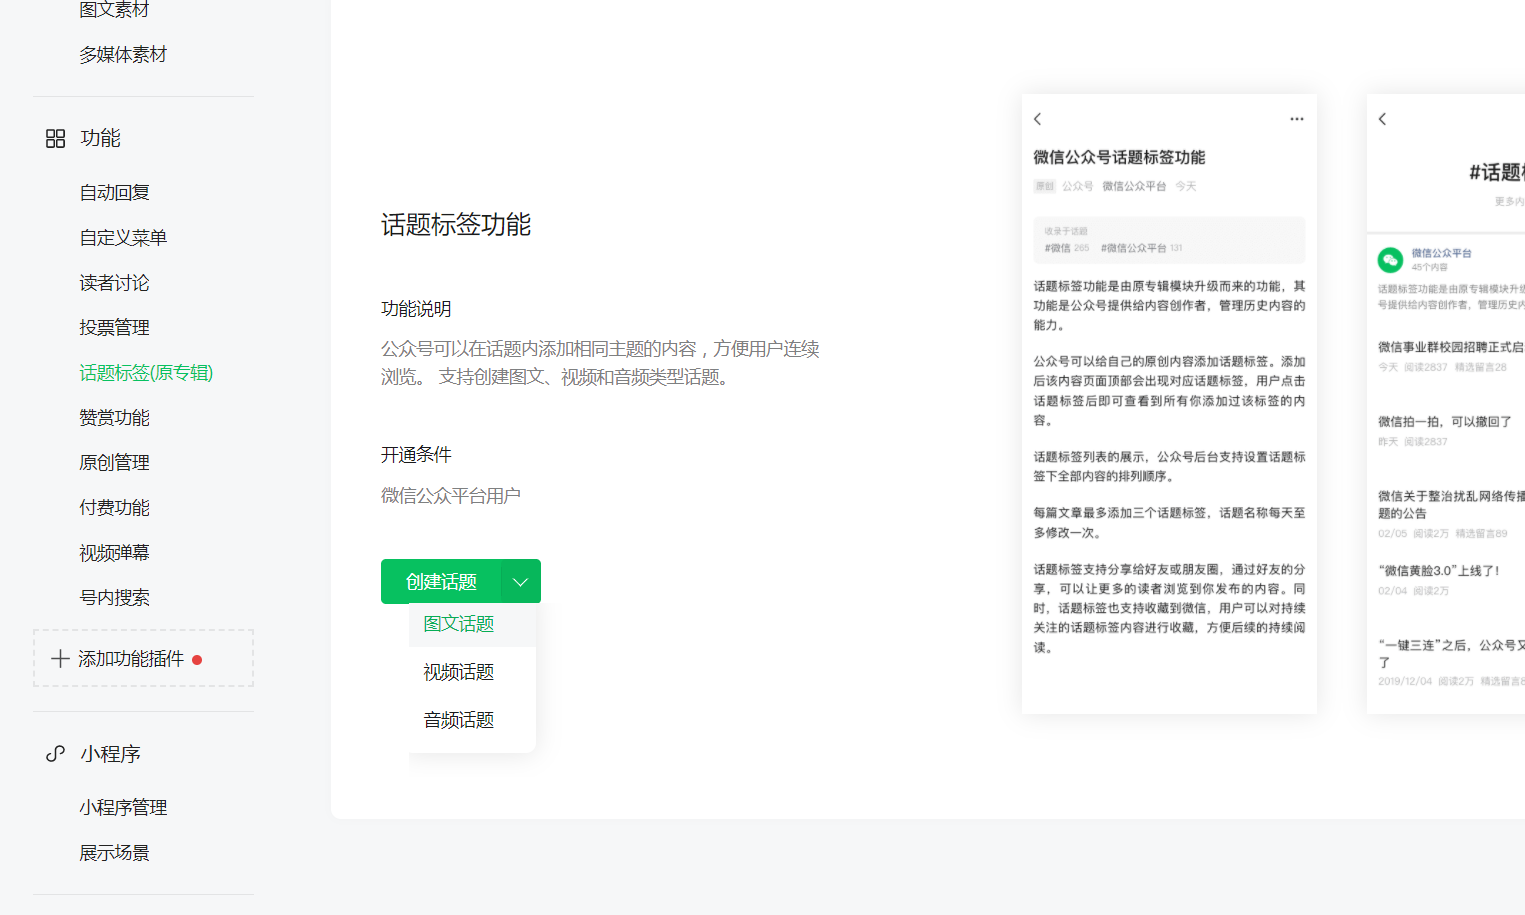Click the back arrow in second preview card
Image resolution: width=1525 pixels, height=915 pixels.
[x=1383, y=119]
